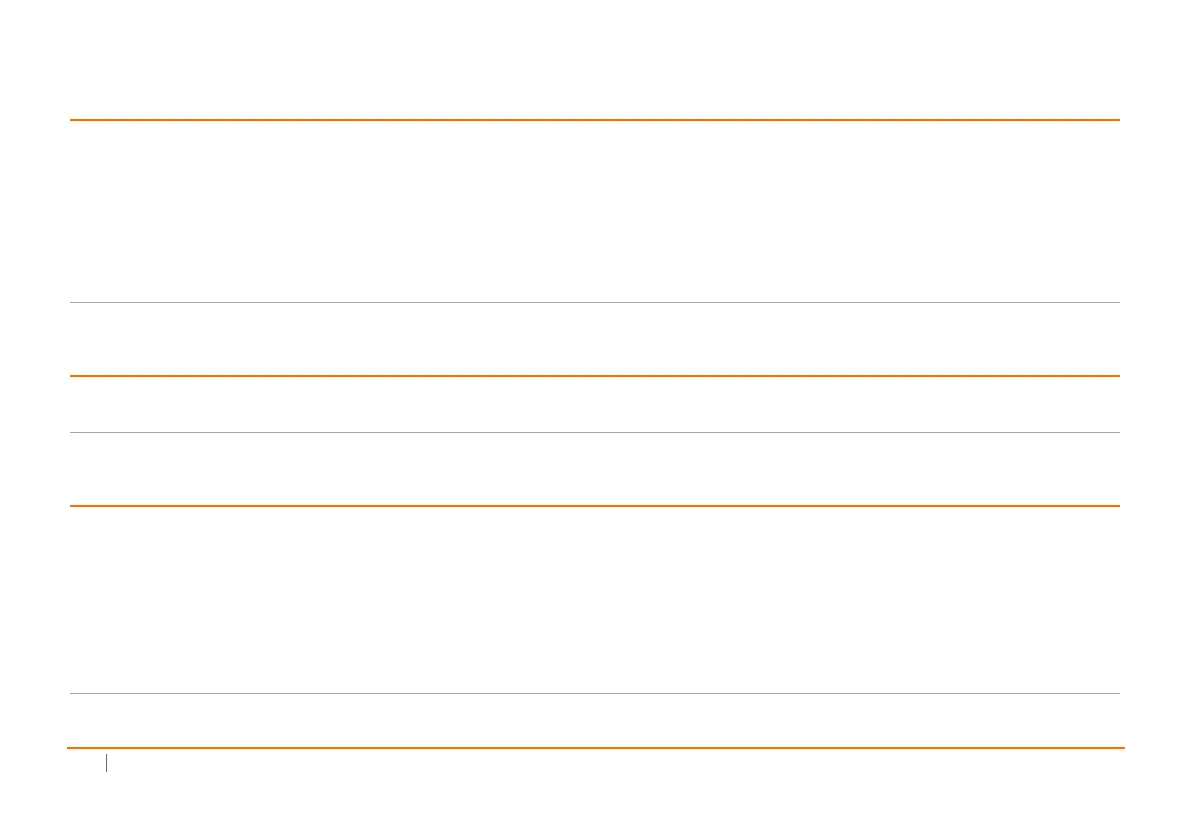Click the blank right page margin
Screen dimensions: 1190x835
1156,400
